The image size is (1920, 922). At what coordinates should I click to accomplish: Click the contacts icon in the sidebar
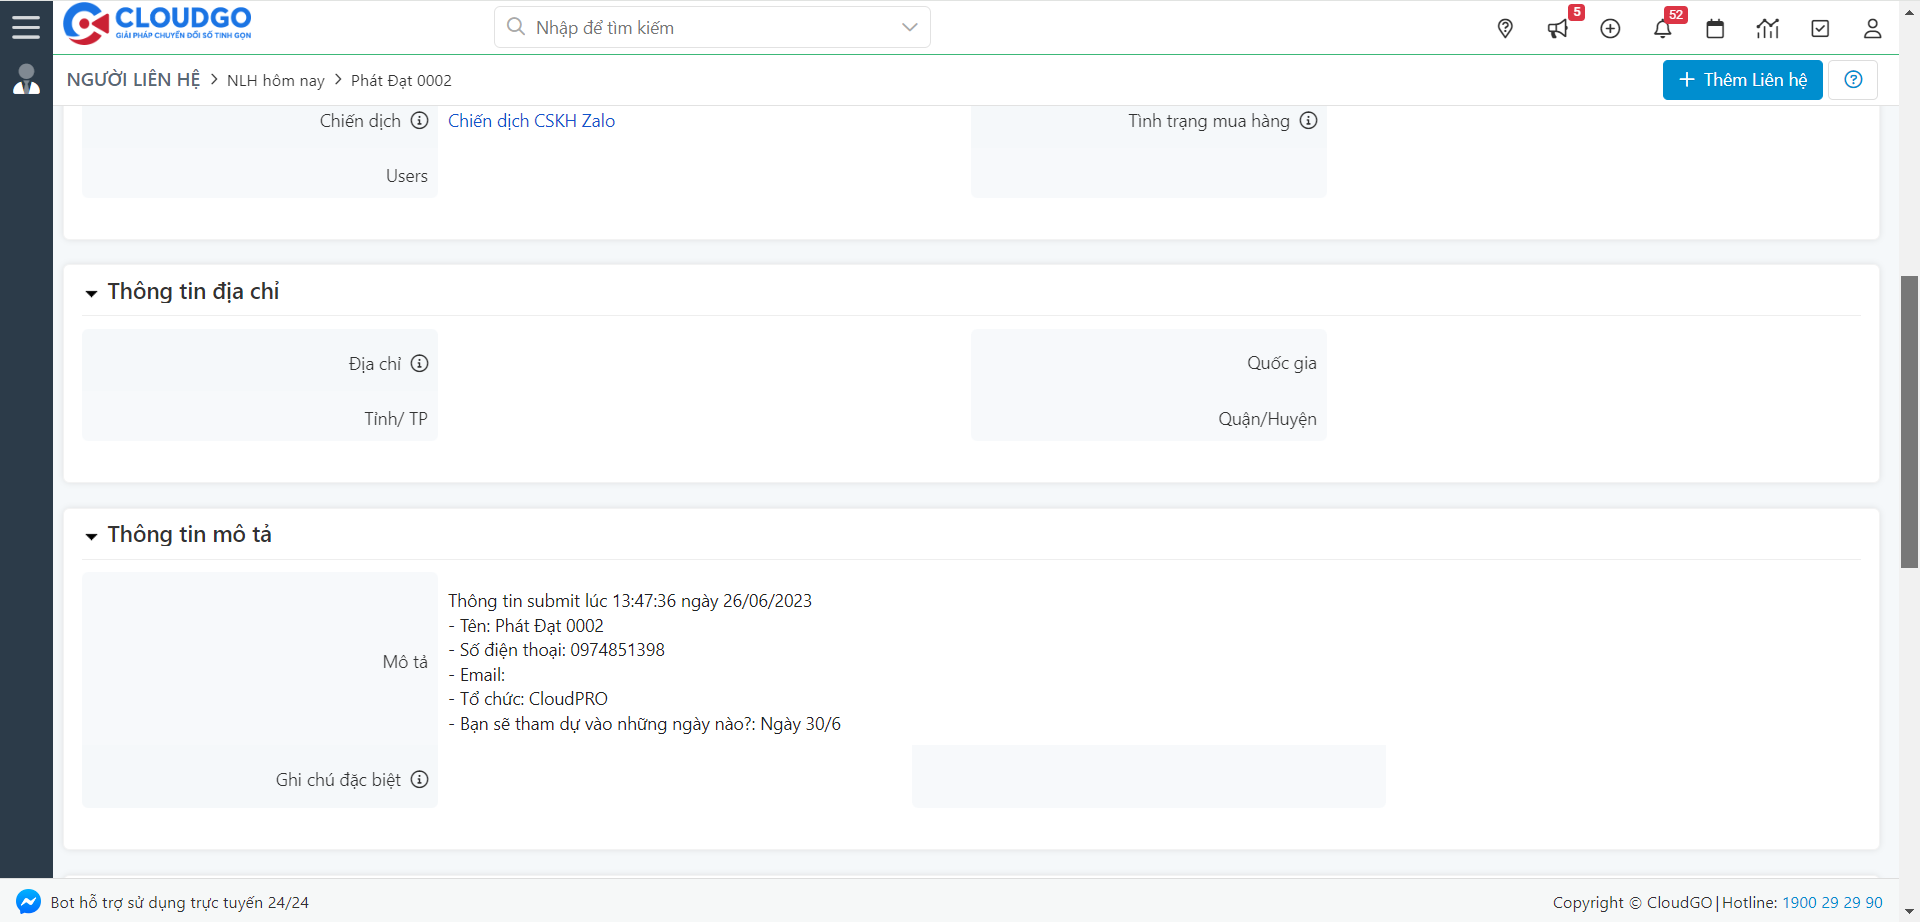(x=25, y=79)
